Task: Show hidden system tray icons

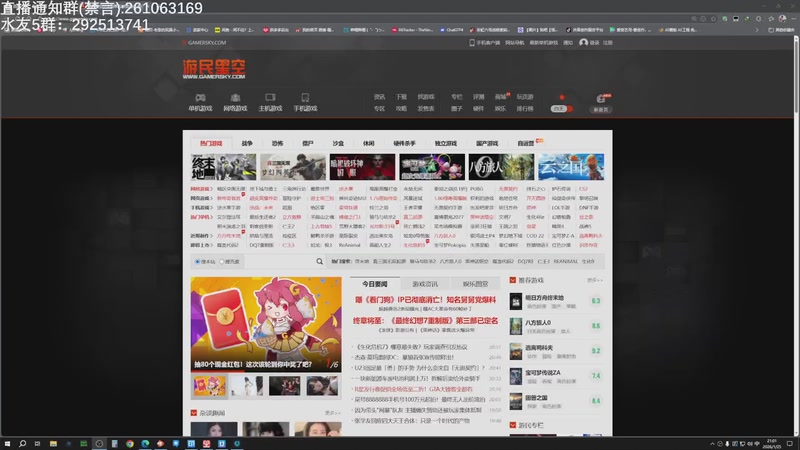Action: pyautogui.click(x=712, y=444)
